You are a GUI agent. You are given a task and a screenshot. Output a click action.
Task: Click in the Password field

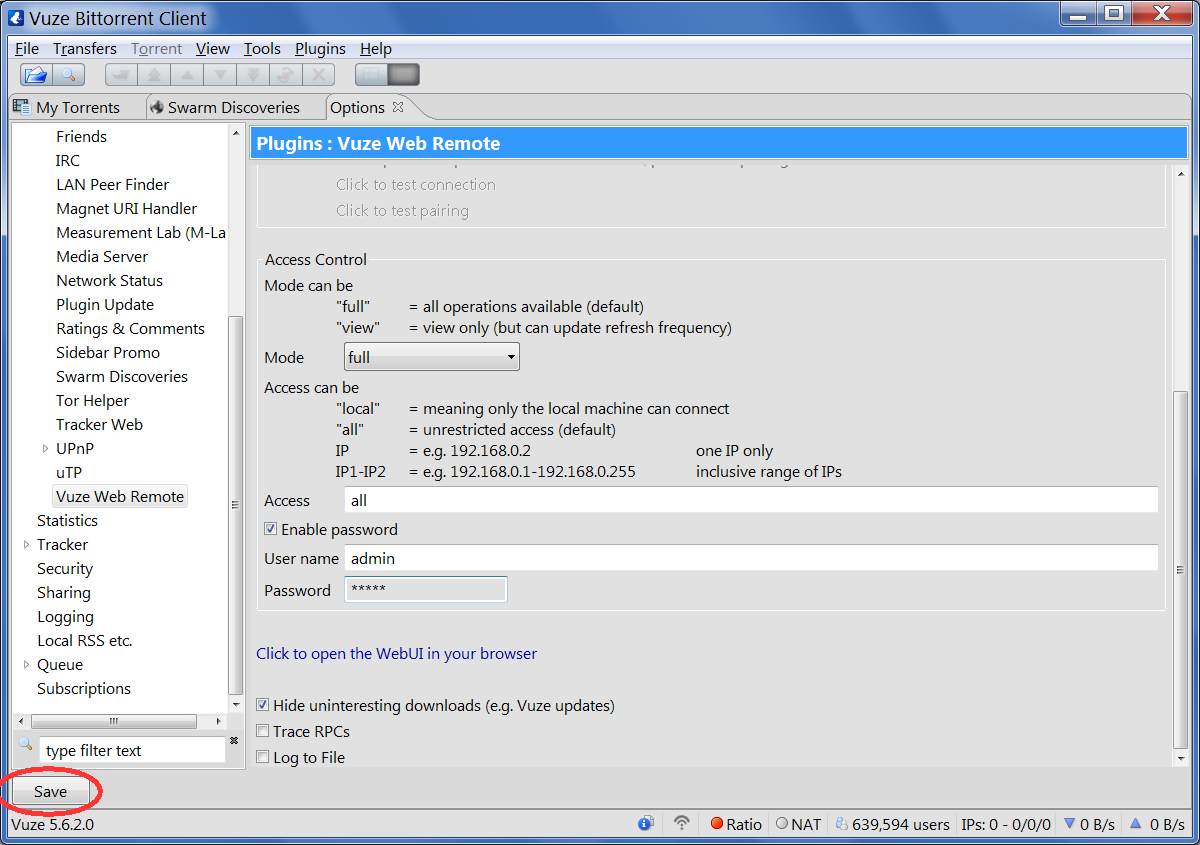(x=426, y=590)
